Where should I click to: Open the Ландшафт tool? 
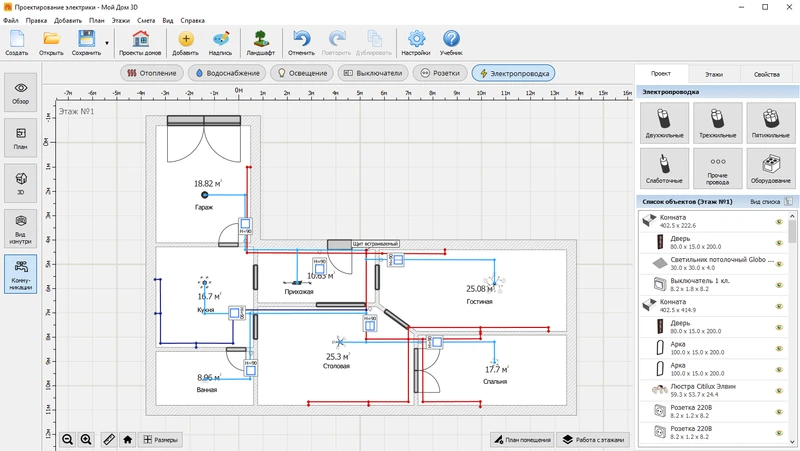261,42
